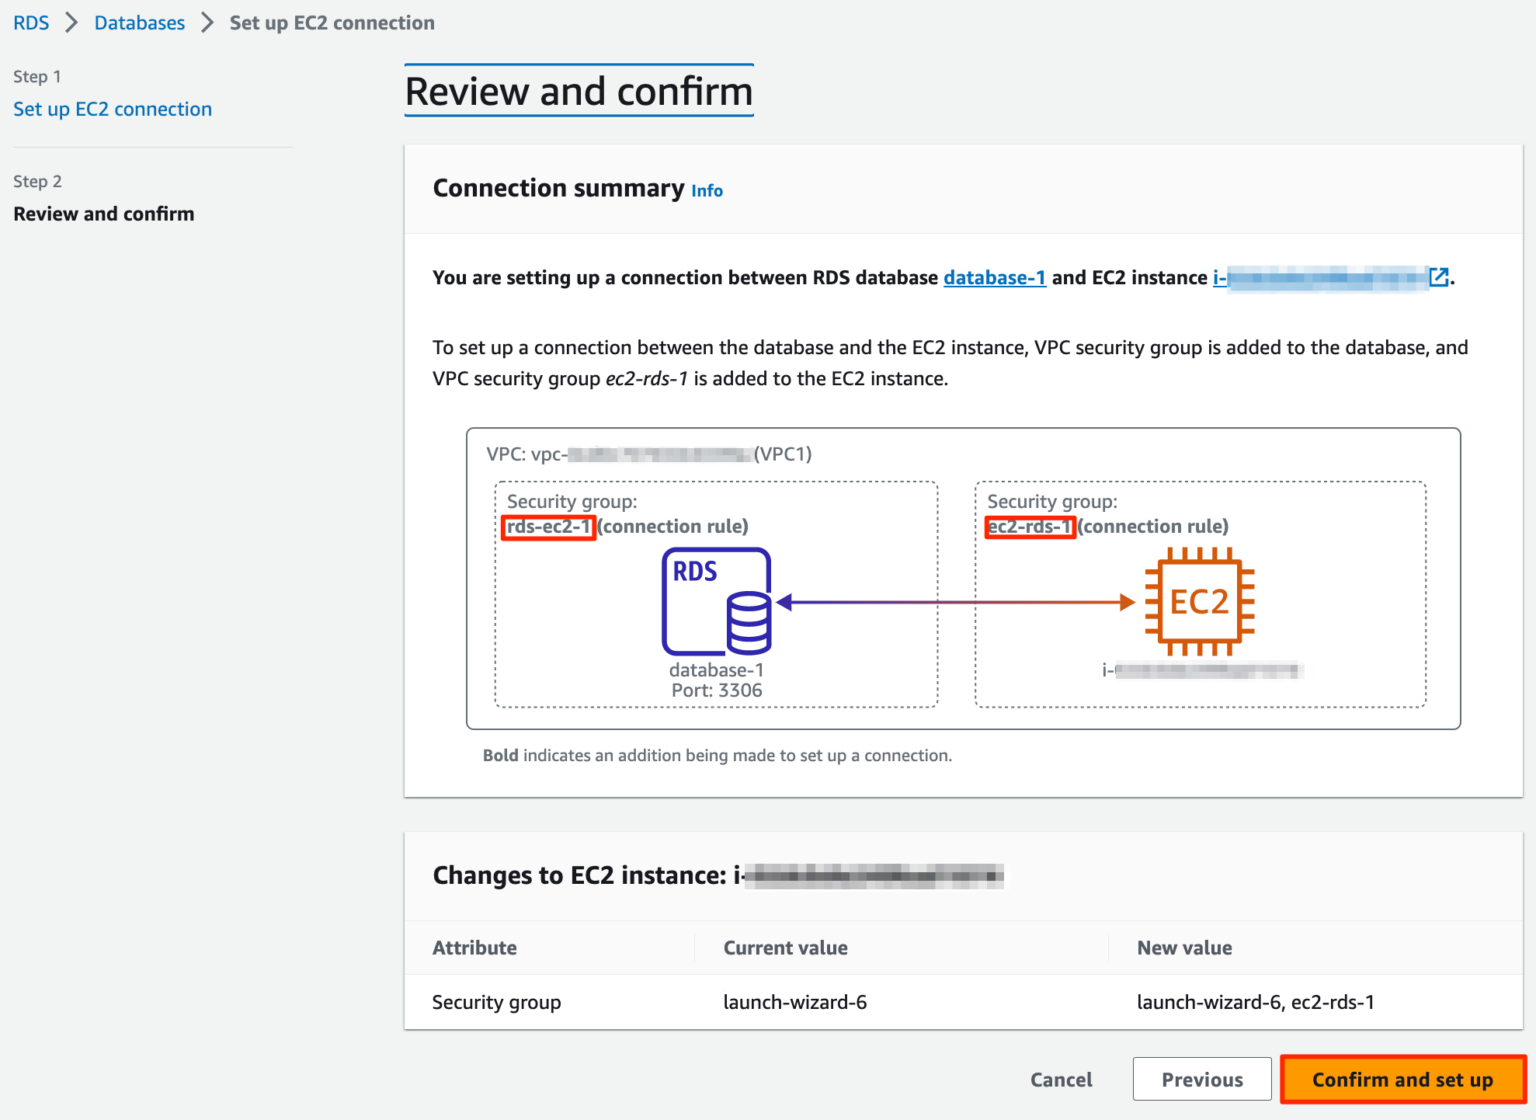Select the Review and confirm step label
The image size is (1536, 1120).
(103, 213)
